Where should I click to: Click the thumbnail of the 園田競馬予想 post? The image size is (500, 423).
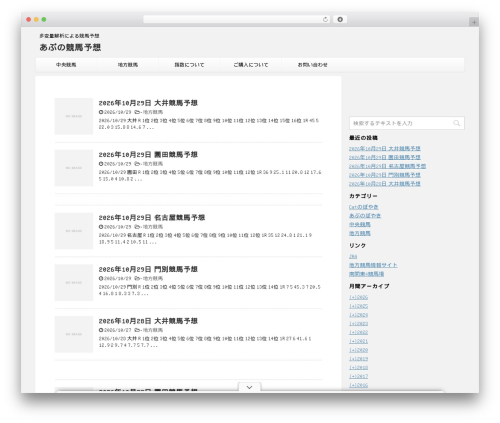coord(74,168)
